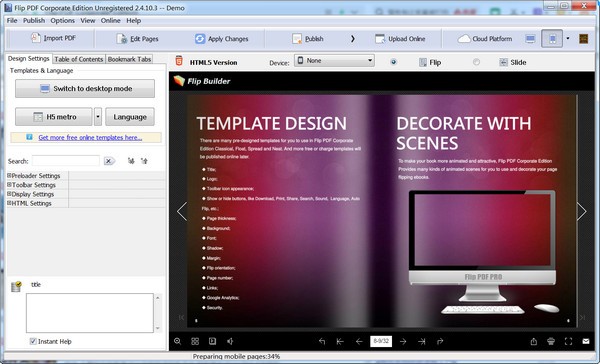Toggle sound speaker icon
This screenshot has width=600, height=364.
230,341
